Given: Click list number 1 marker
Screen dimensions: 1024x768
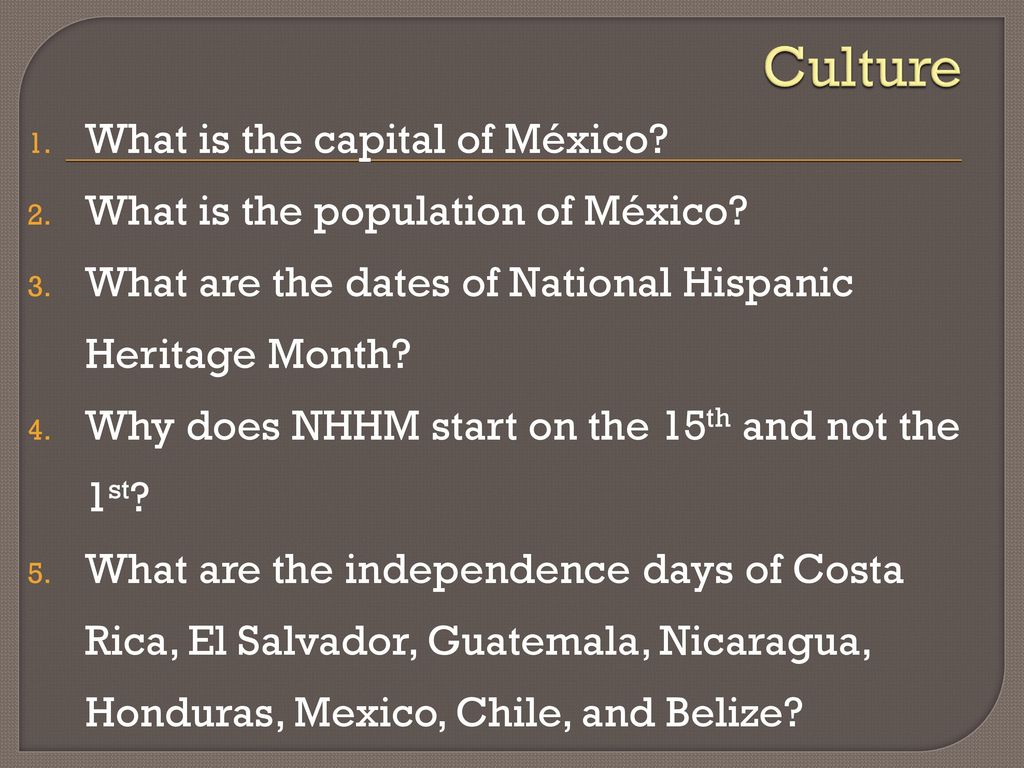Looking at the screenshot, I should pyautogui.click(x=40, y=143).
